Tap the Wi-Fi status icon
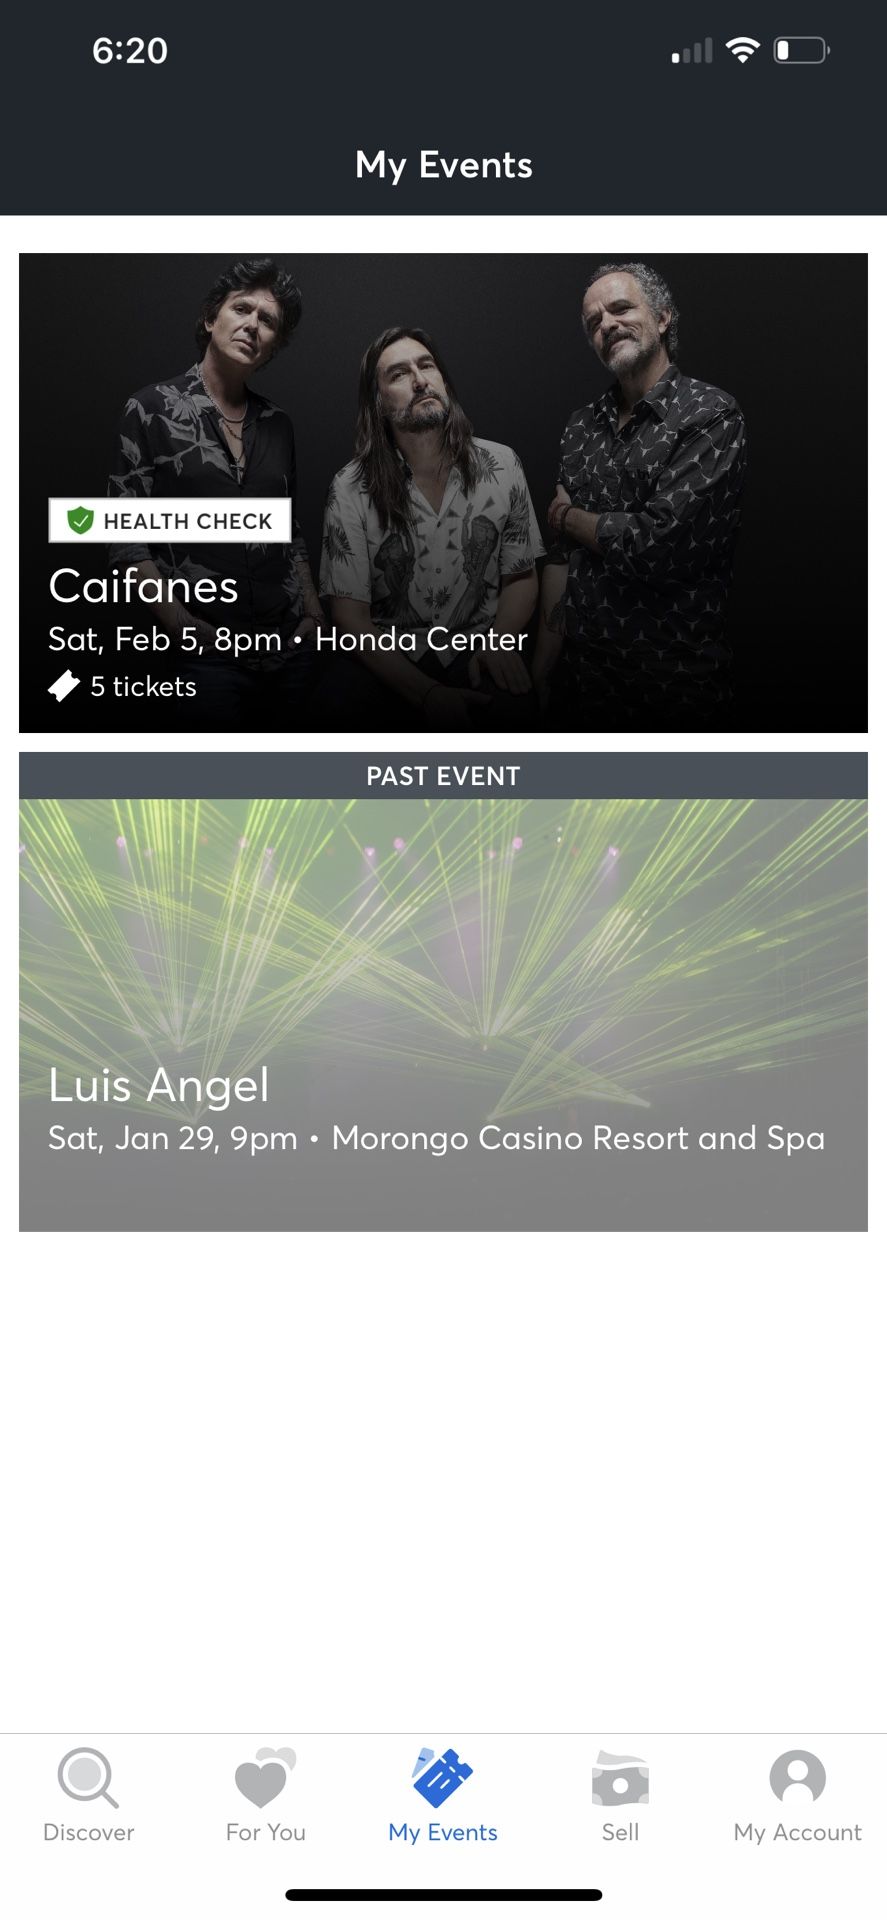The width and height of the screenshot is (887, 1920). [742, 50]
